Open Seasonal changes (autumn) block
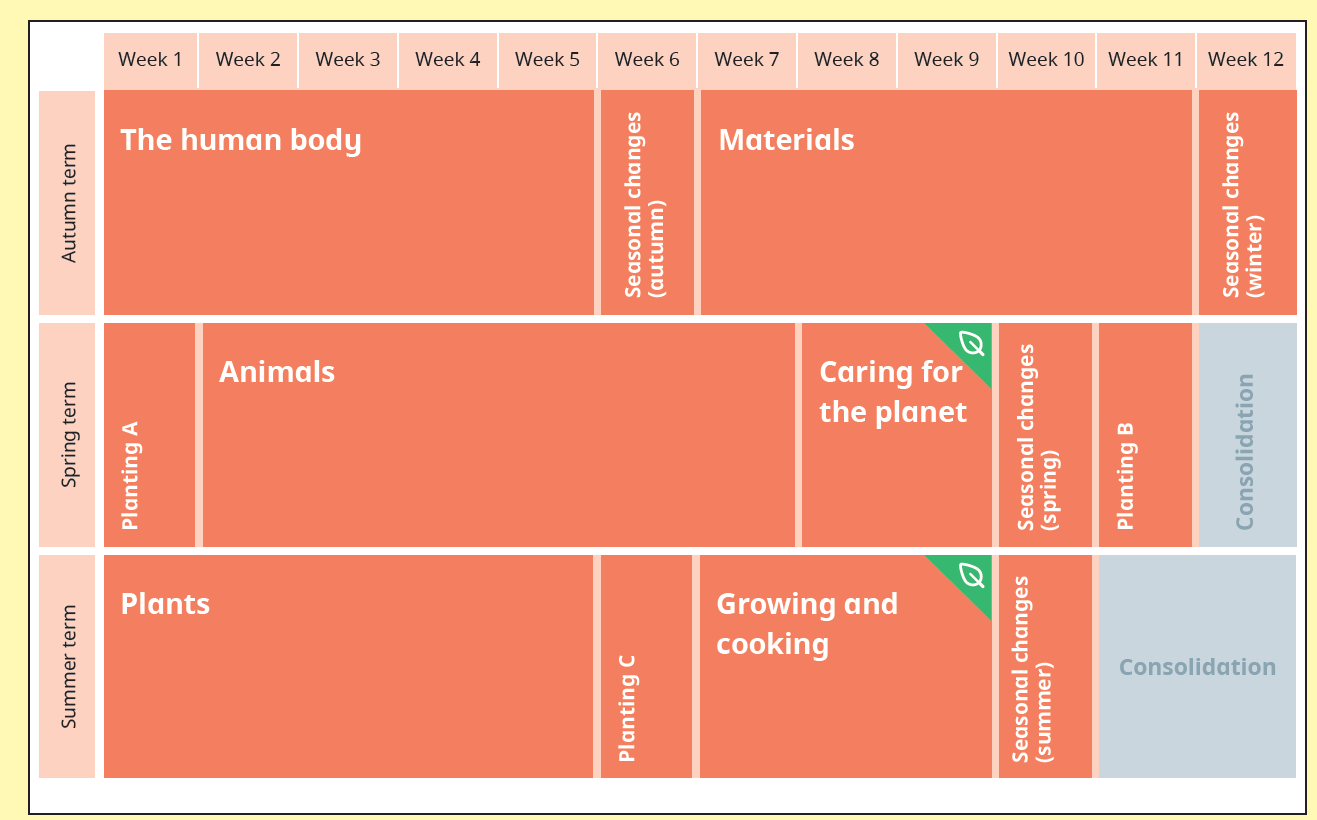Viewport: 1317px width, 820px height. click(x=647, y=203)
